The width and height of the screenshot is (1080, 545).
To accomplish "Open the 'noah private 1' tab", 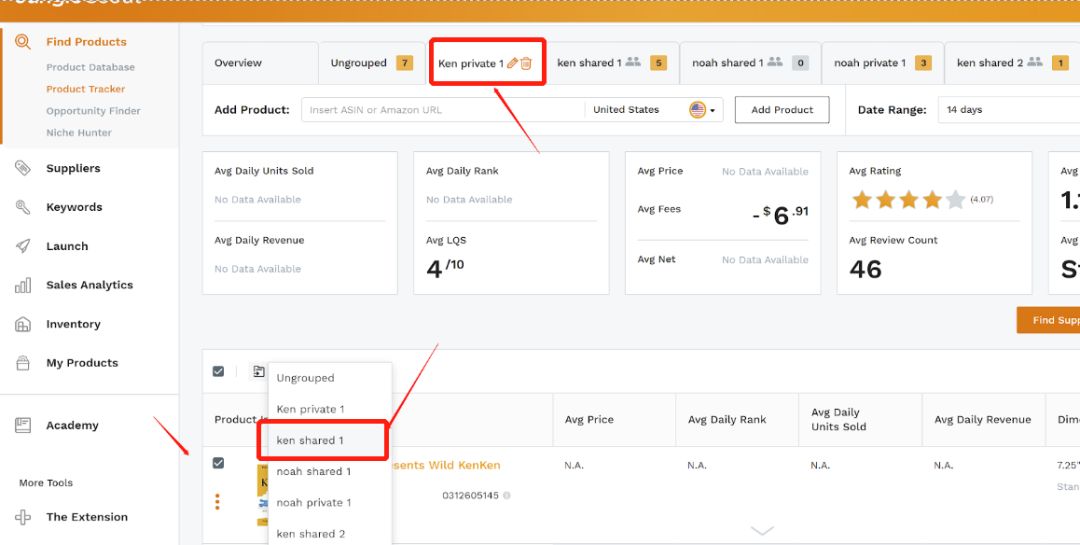I will tap(869, 63).
